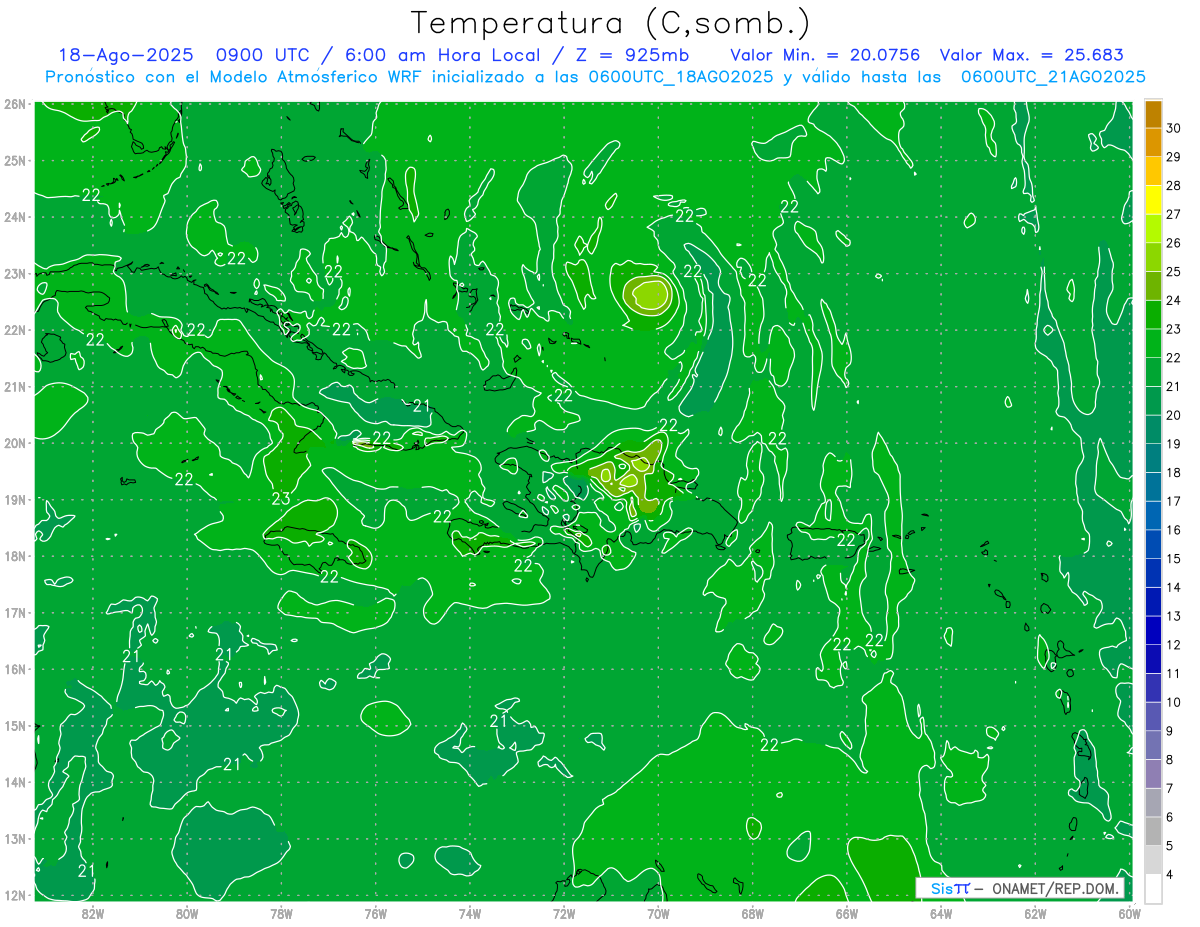Click the yellow legend swatch between 27 and 28
The width and height of the screenshot is (1200, 927).
[1153, 199]
